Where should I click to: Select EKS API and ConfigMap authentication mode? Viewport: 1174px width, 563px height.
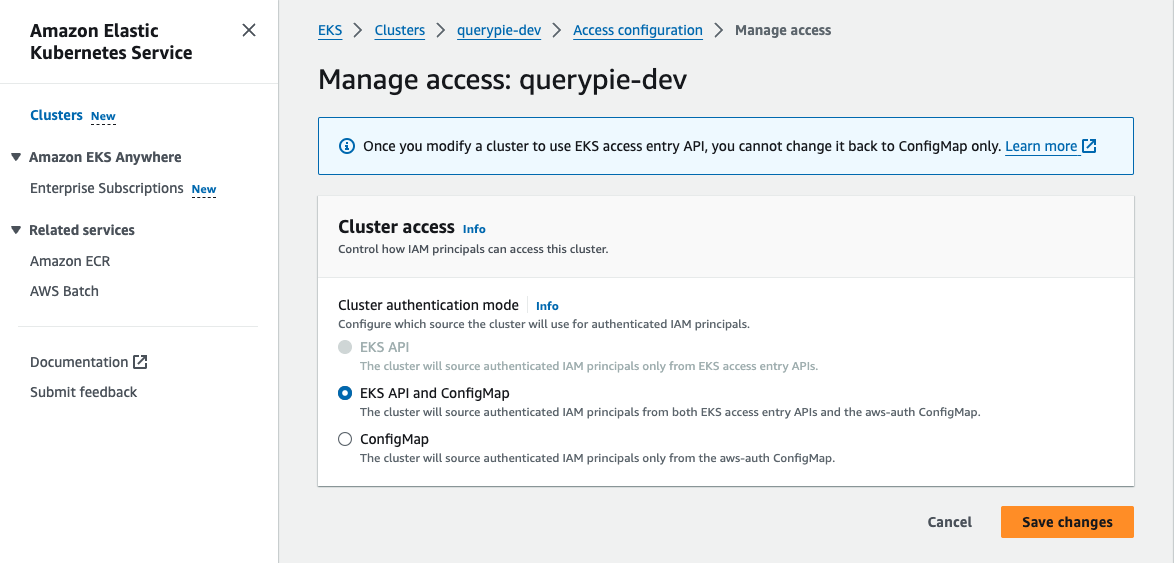tap(345, 393)
